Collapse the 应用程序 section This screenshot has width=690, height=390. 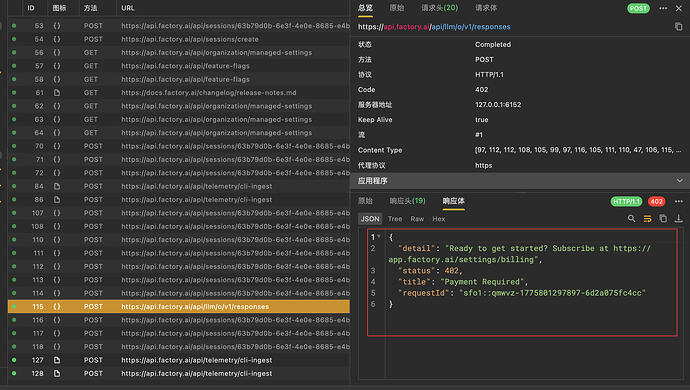(x=679, y=180)
